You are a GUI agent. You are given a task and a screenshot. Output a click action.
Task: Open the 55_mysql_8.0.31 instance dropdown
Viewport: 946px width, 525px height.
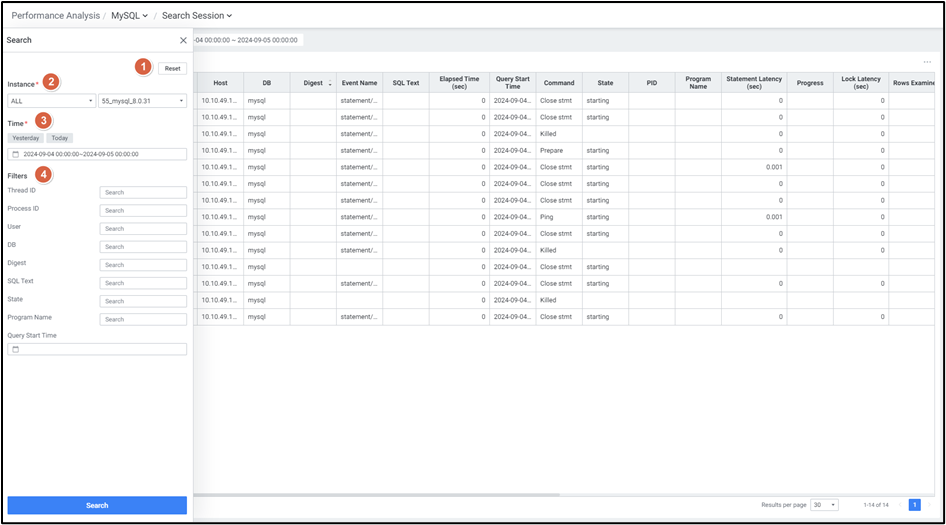[x=142, y=101]
